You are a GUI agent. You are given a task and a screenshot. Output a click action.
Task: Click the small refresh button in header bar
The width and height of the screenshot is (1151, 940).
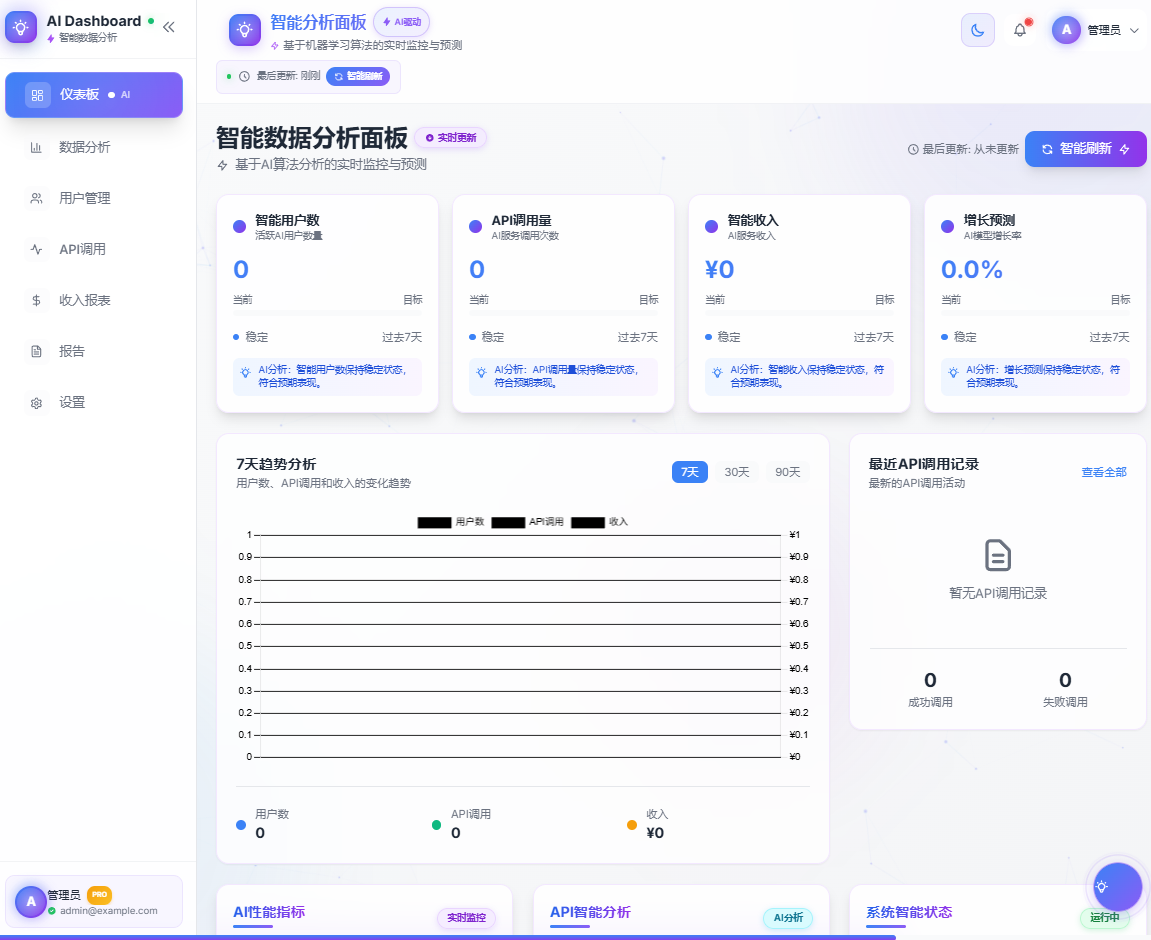tap(358, 76)
